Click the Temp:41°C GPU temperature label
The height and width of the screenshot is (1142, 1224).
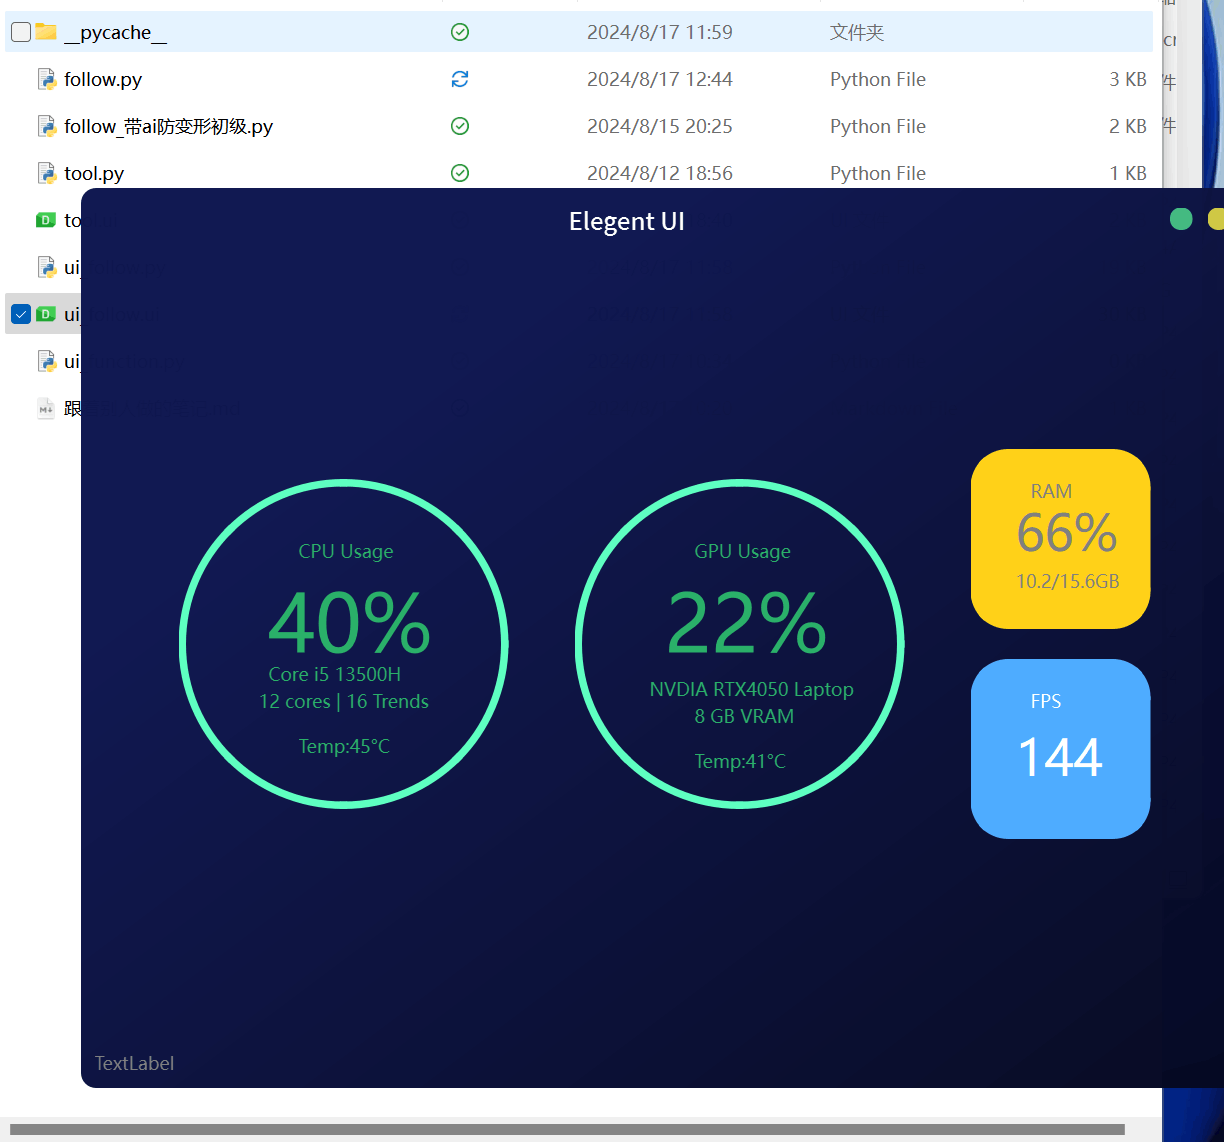pyautogui.click(x=740, y=761)
